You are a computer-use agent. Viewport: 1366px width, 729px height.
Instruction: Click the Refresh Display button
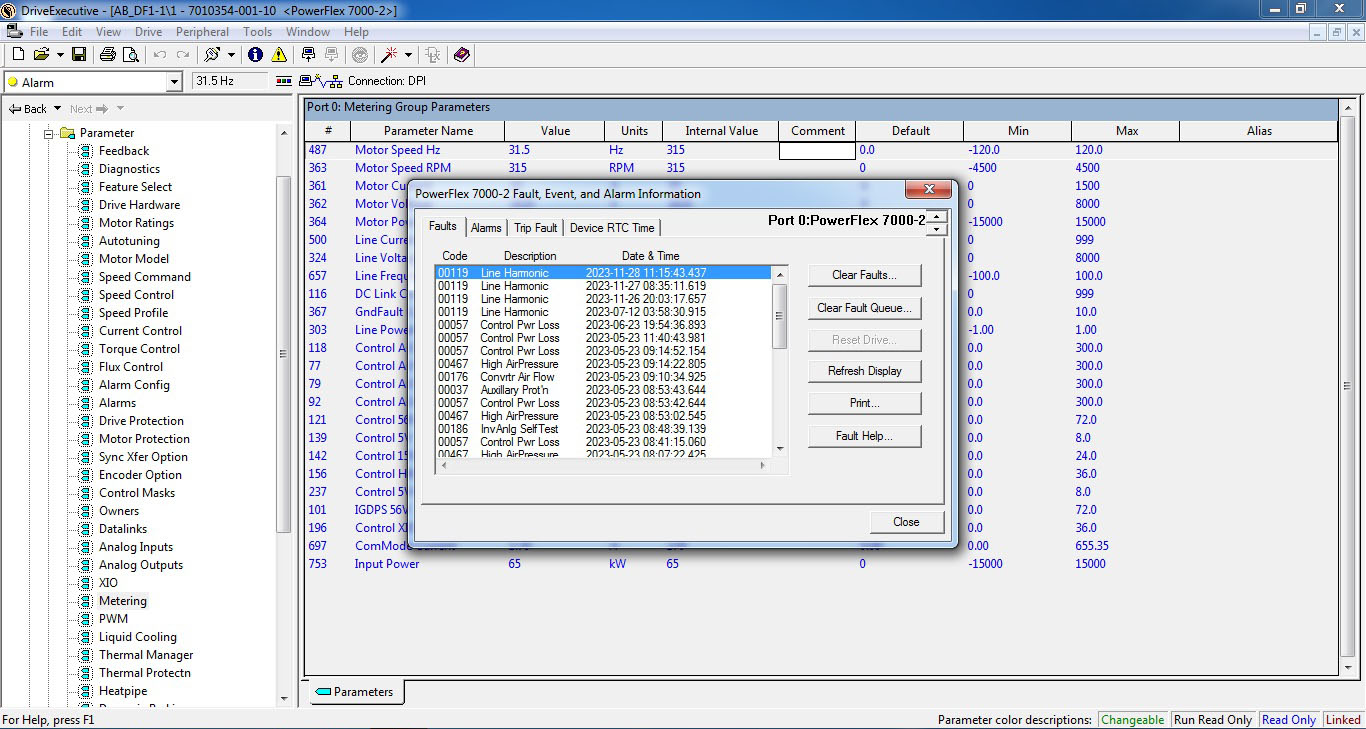[864, 371]
